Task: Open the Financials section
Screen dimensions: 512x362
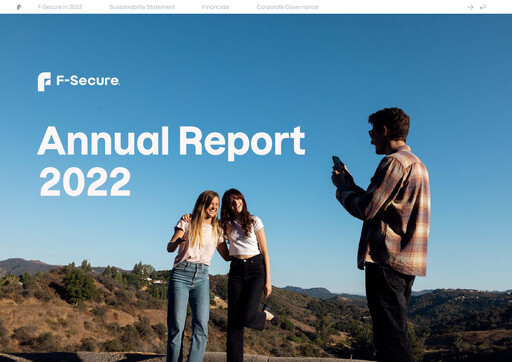Action: (216, 7)
